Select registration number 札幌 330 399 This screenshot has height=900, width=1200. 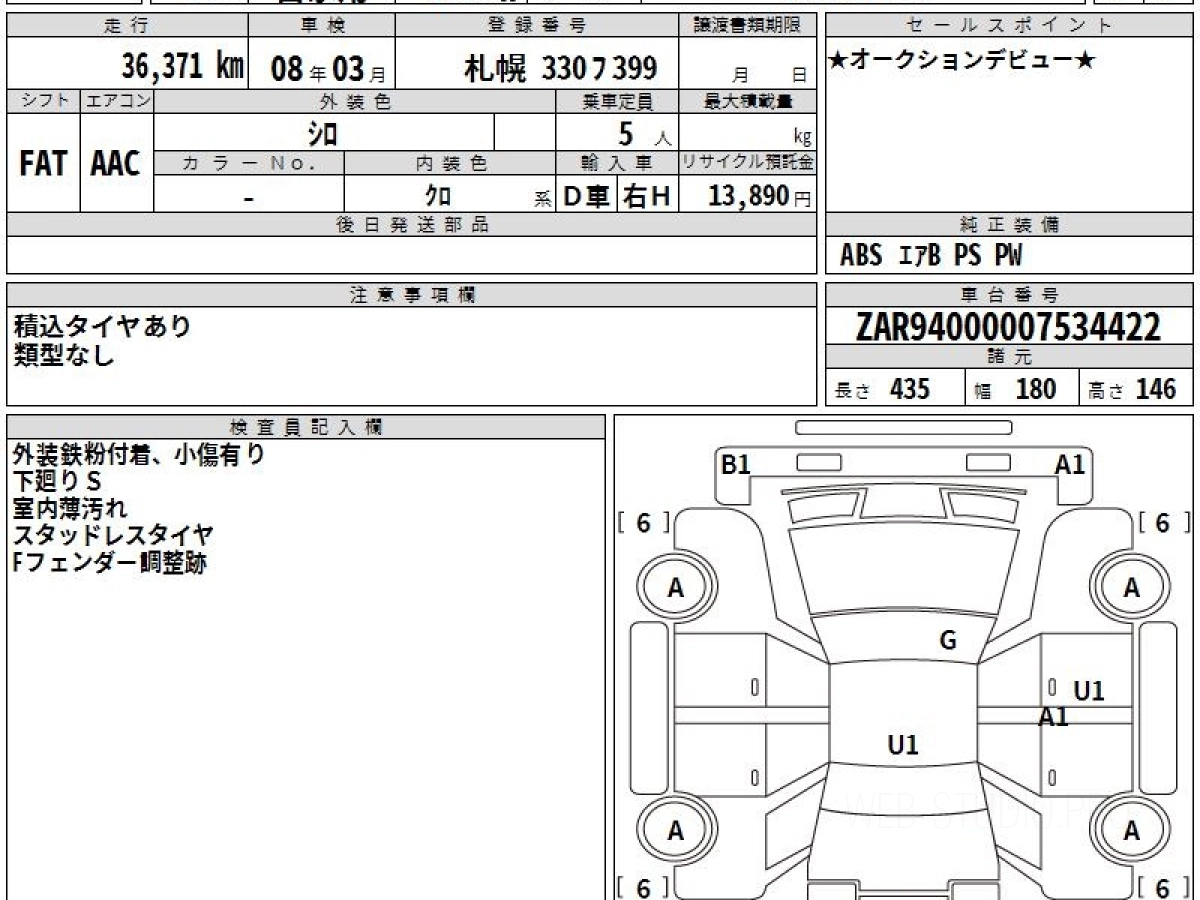[x=560, y=68]
